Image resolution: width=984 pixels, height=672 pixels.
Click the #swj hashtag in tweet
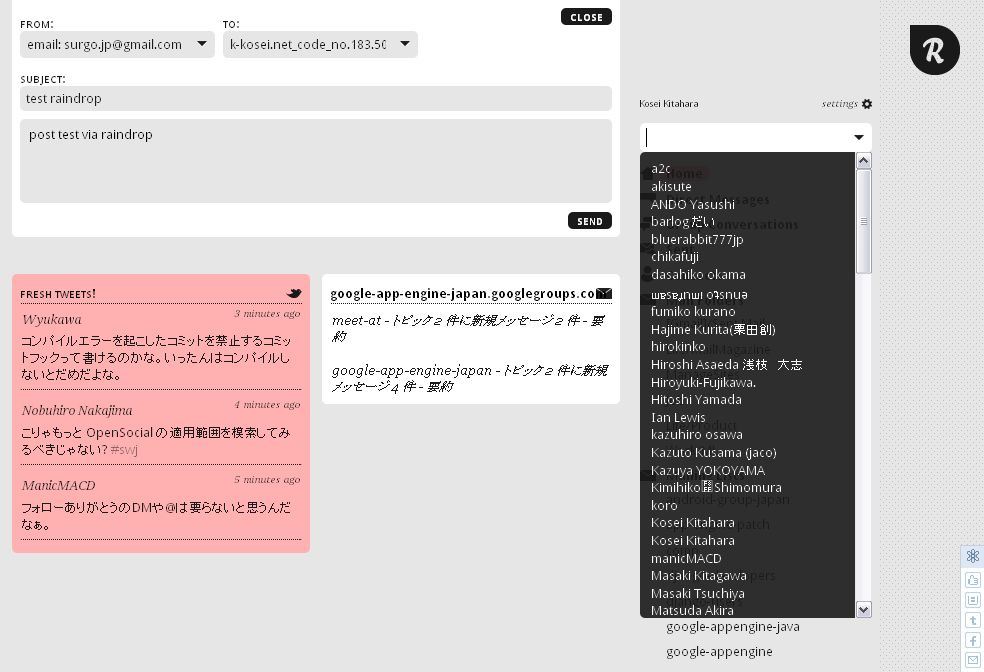click(124, 450)
